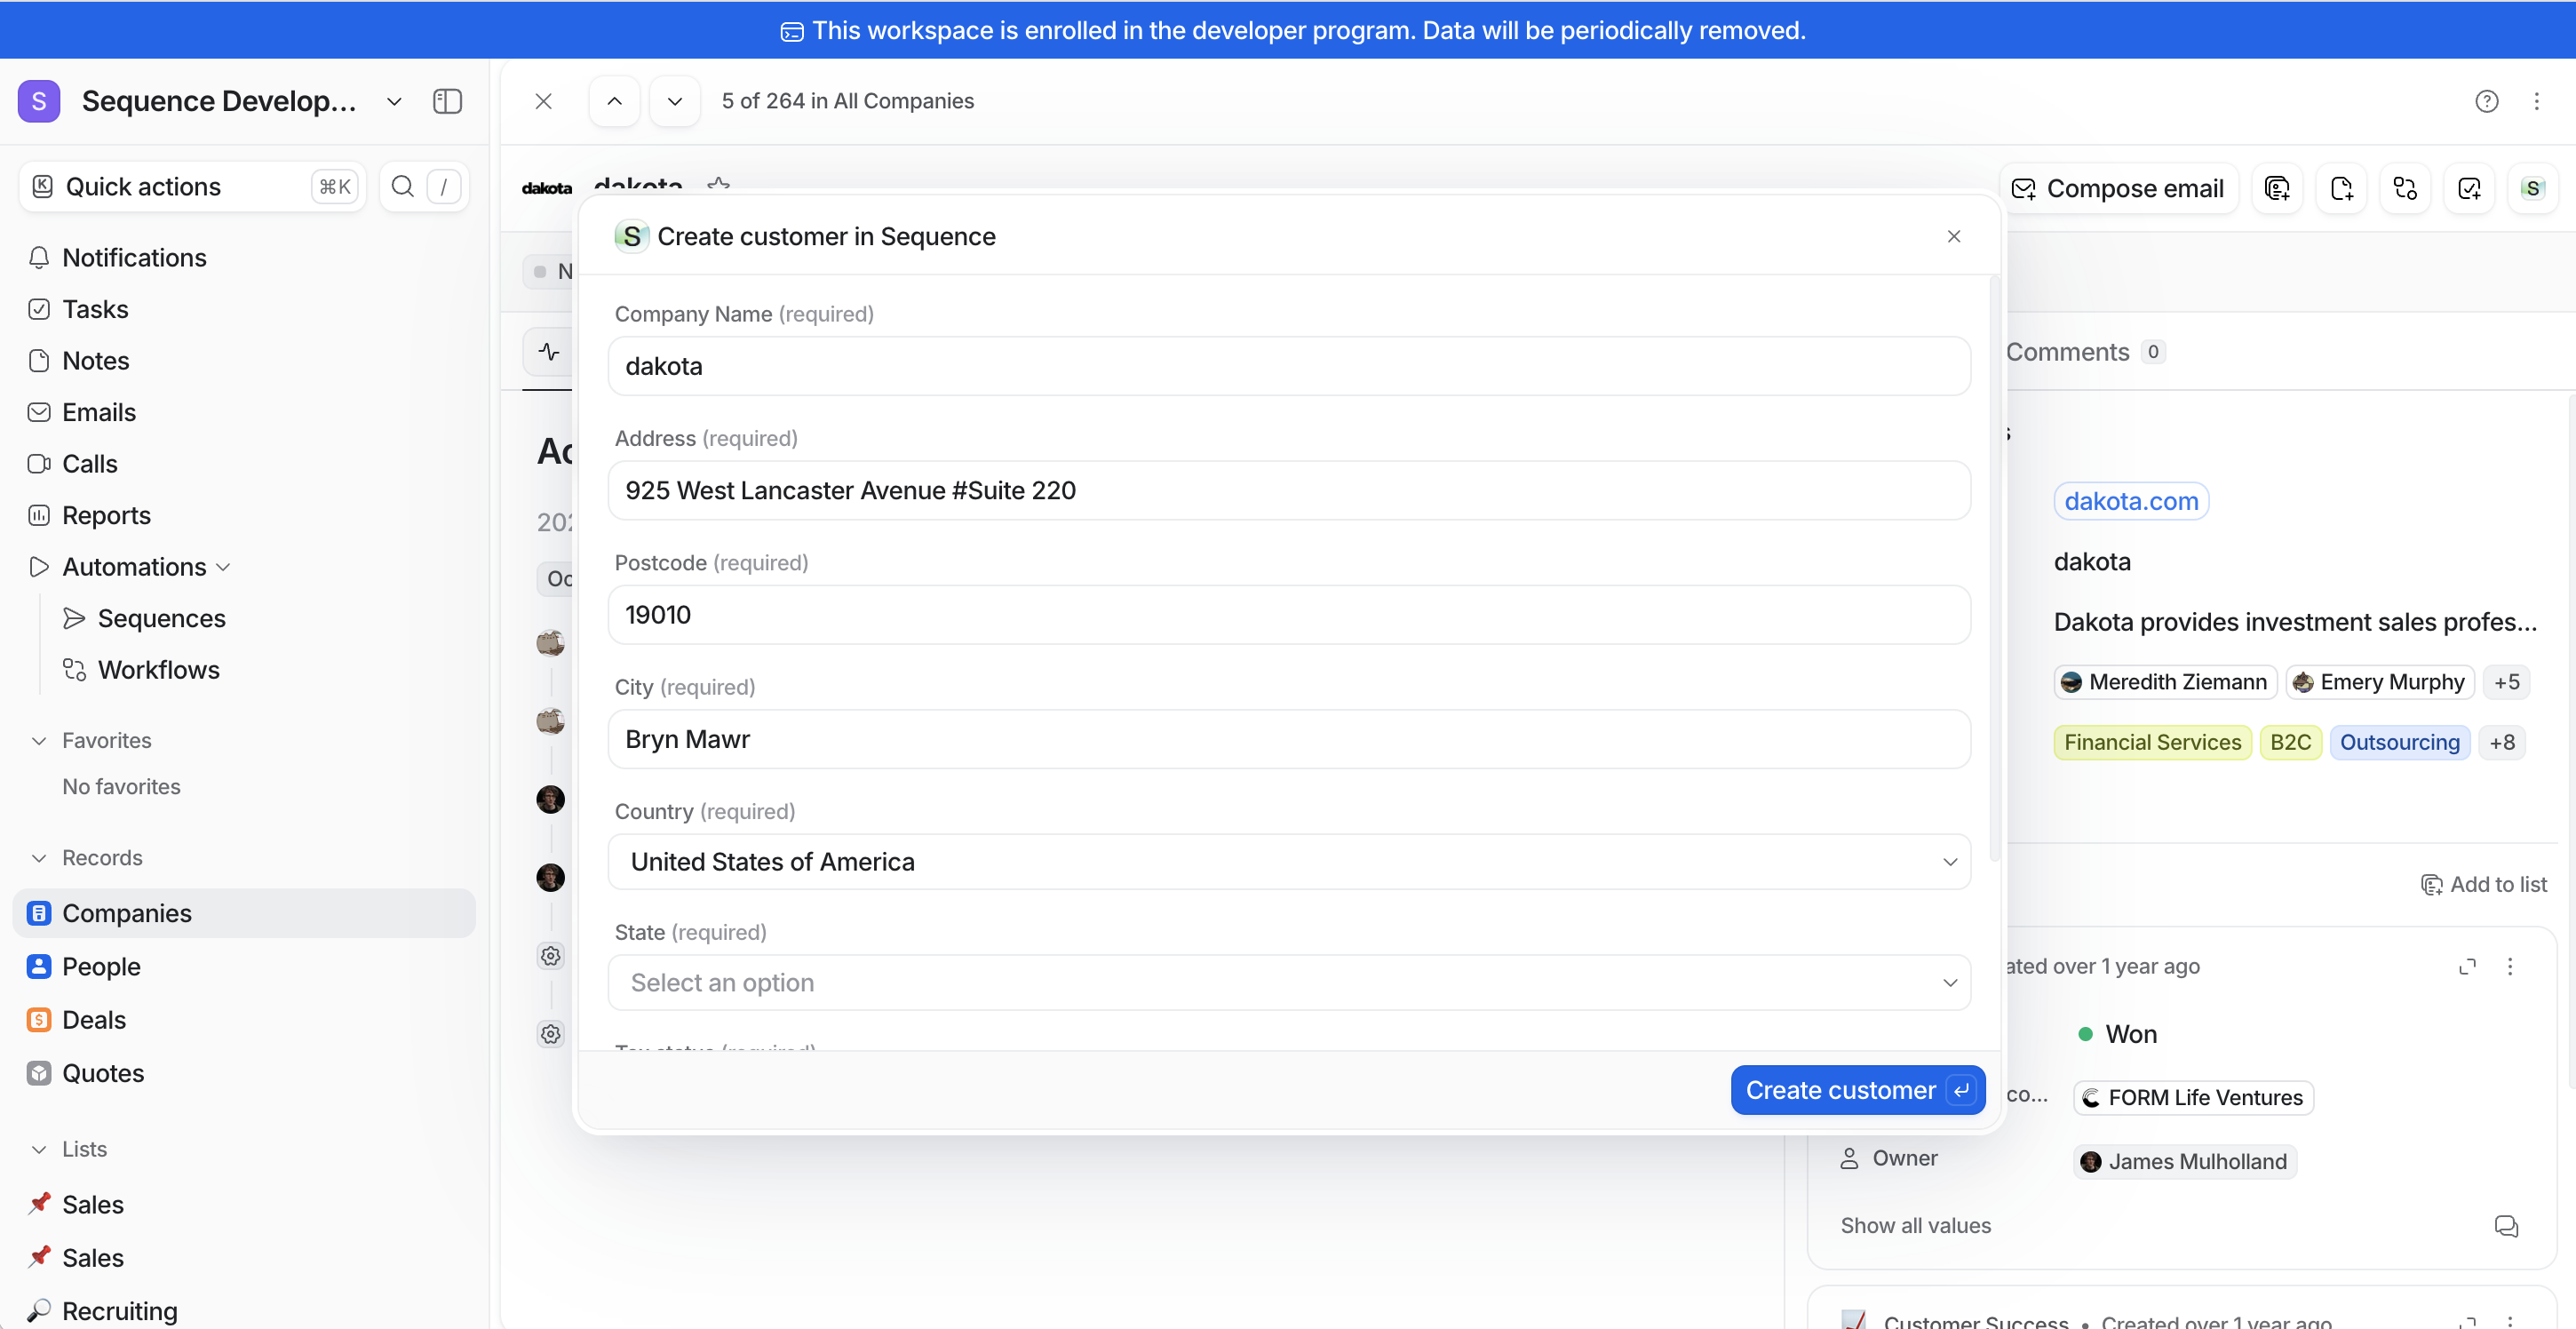Open the help icon
The width and height of the screenshot is (2576, 1329).
pyautogui.click(x=2486, y=101)
